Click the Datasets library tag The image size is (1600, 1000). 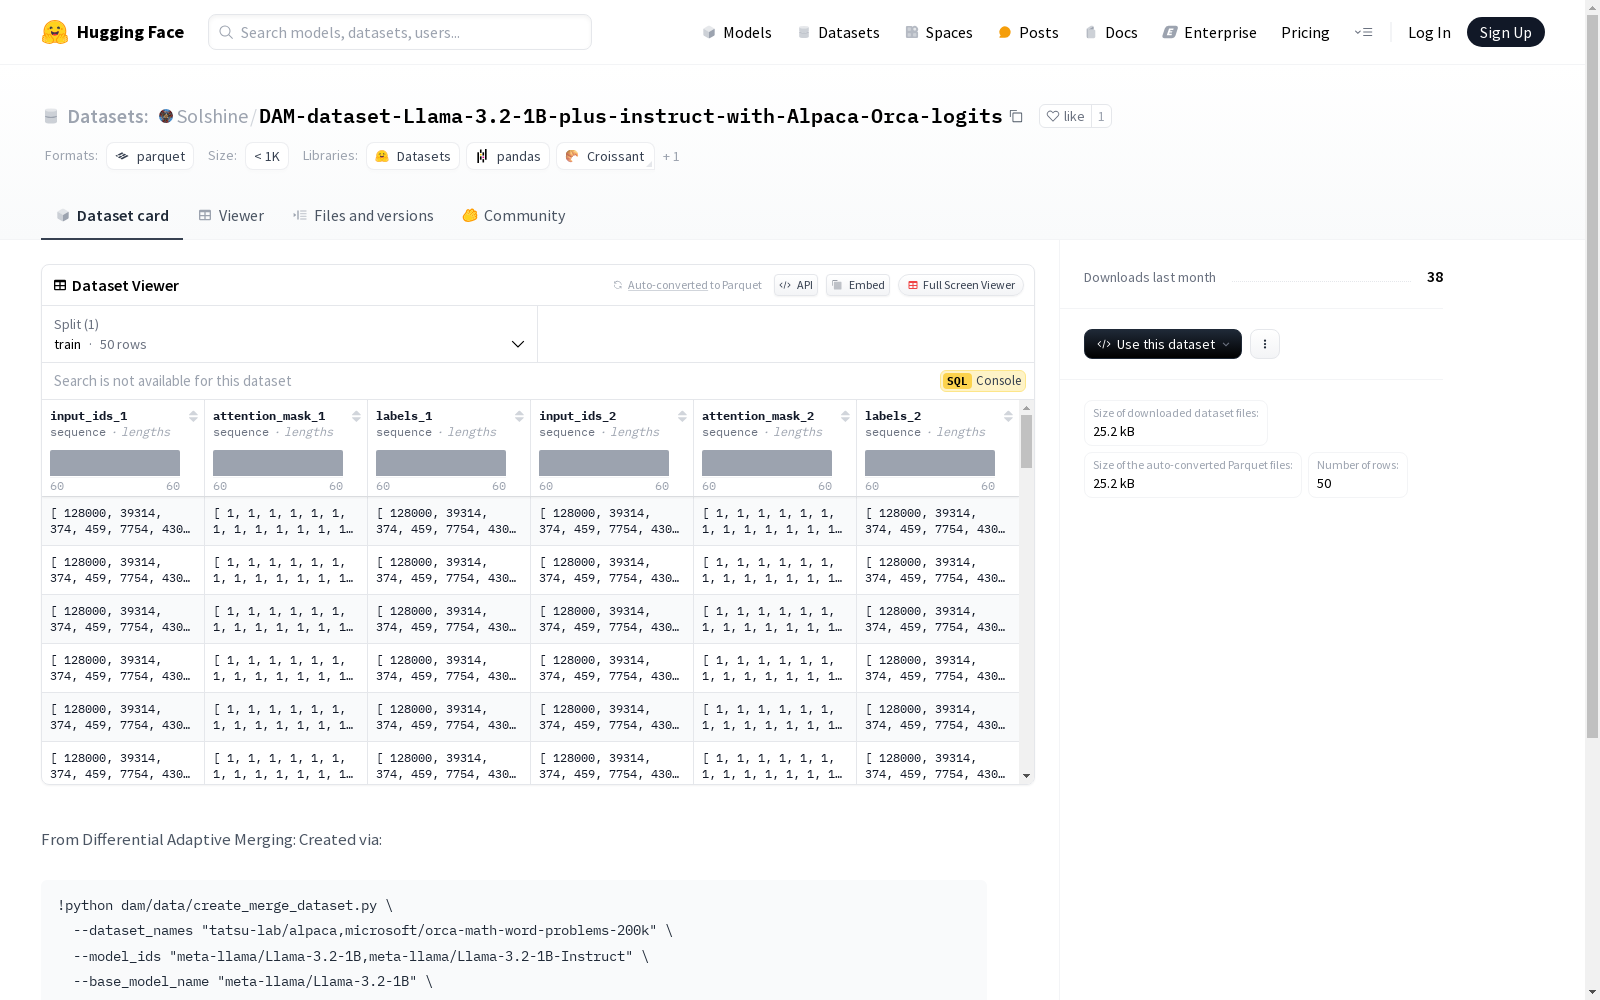tap(413, 156)
